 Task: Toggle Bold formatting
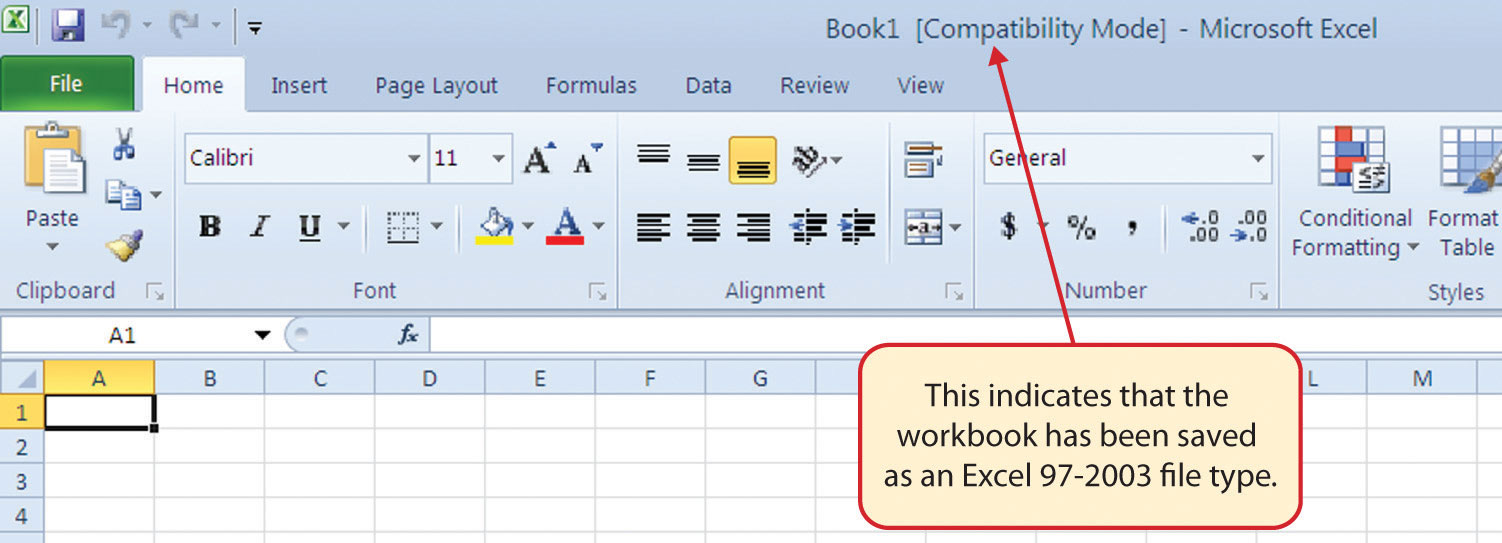click(x=210, y=227)
